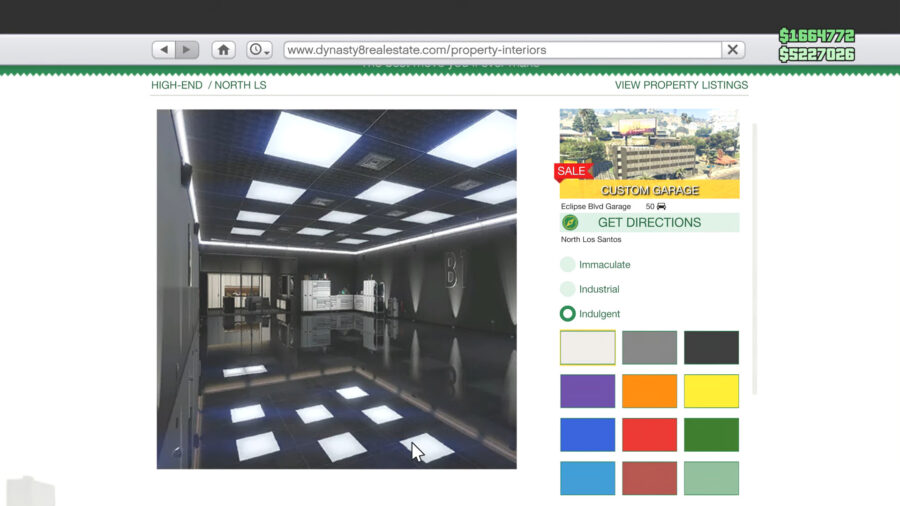This screenshot has width=900, height=506.
Task: Click the Custom Garage yellow banner
Action: (650, 190)
